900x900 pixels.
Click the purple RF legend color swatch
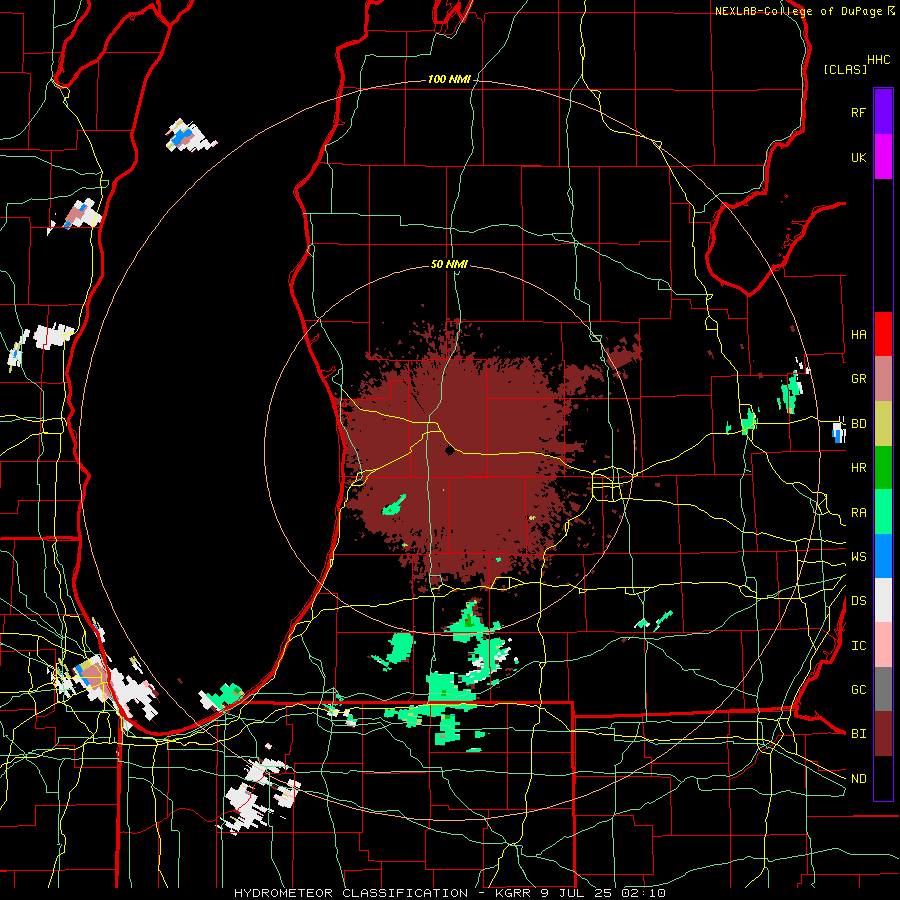click(883, 112)
